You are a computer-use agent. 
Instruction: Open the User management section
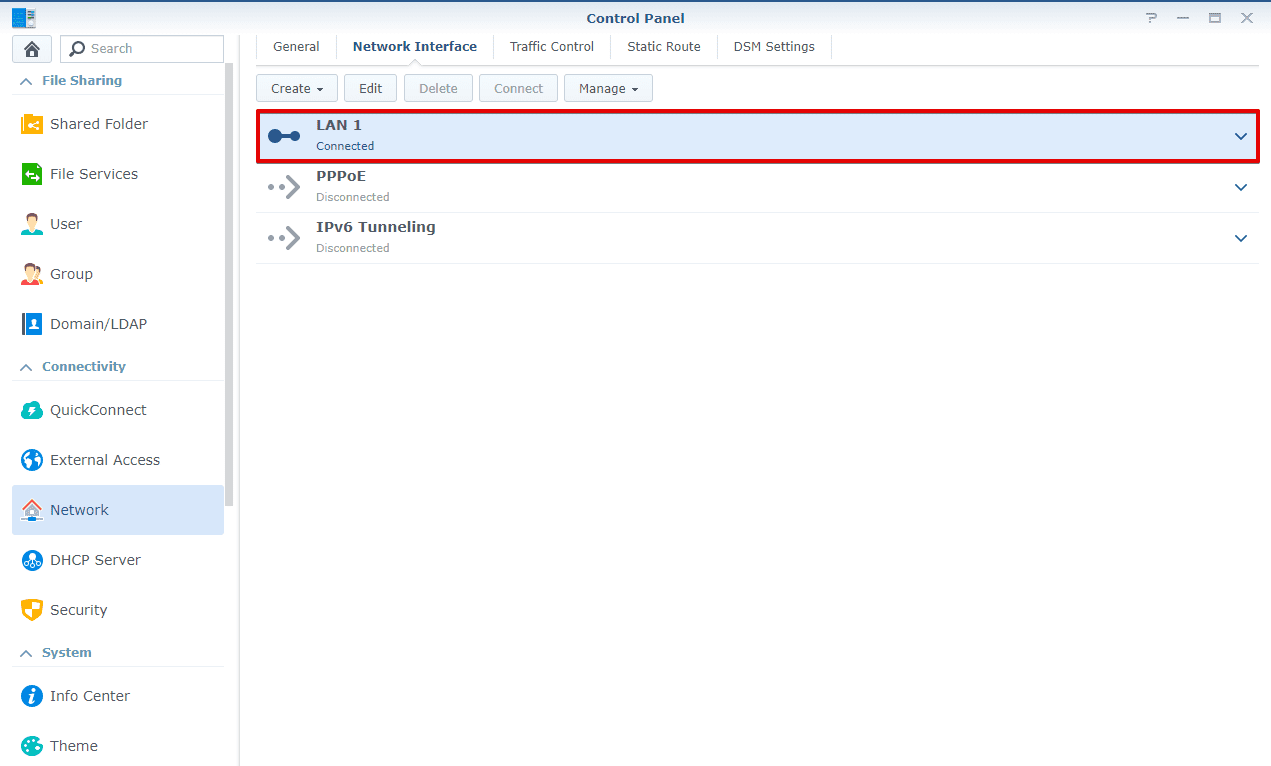point(66,223)
